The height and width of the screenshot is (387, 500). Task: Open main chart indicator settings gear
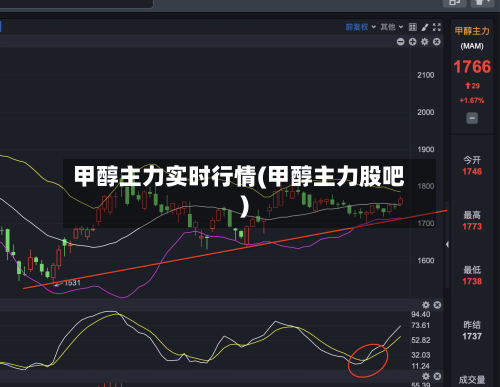[425, 42]
